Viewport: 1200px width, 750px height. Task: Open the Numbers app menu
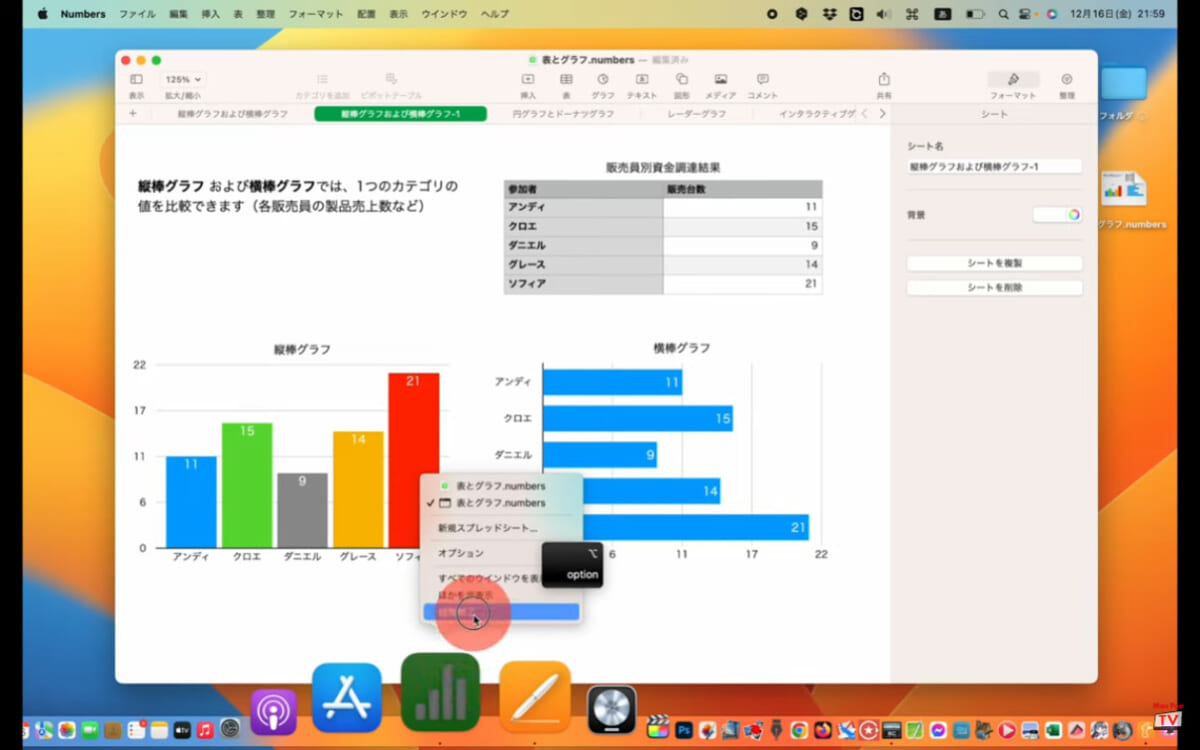point(83,14)
